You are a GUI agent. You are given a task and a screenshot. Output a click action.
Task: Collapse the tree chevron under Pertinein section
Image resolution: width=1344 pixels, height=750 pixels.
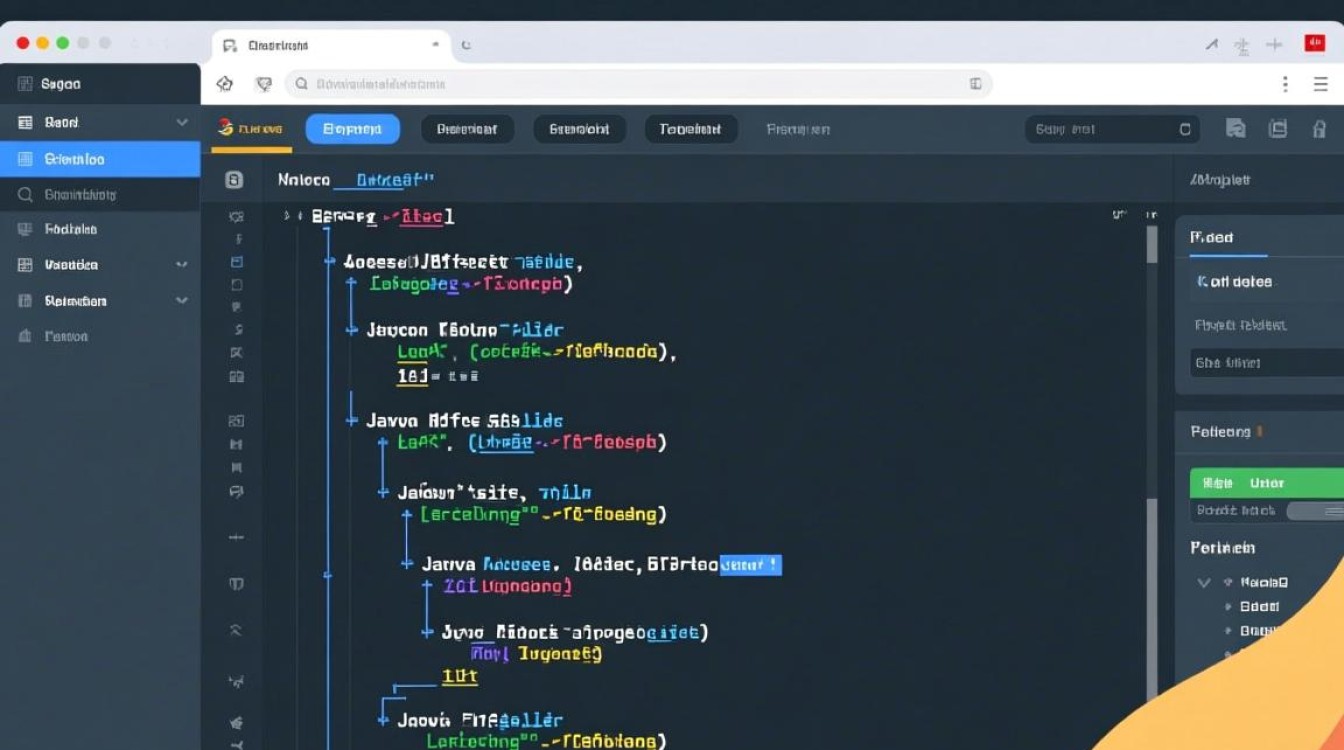[1204, 582]
